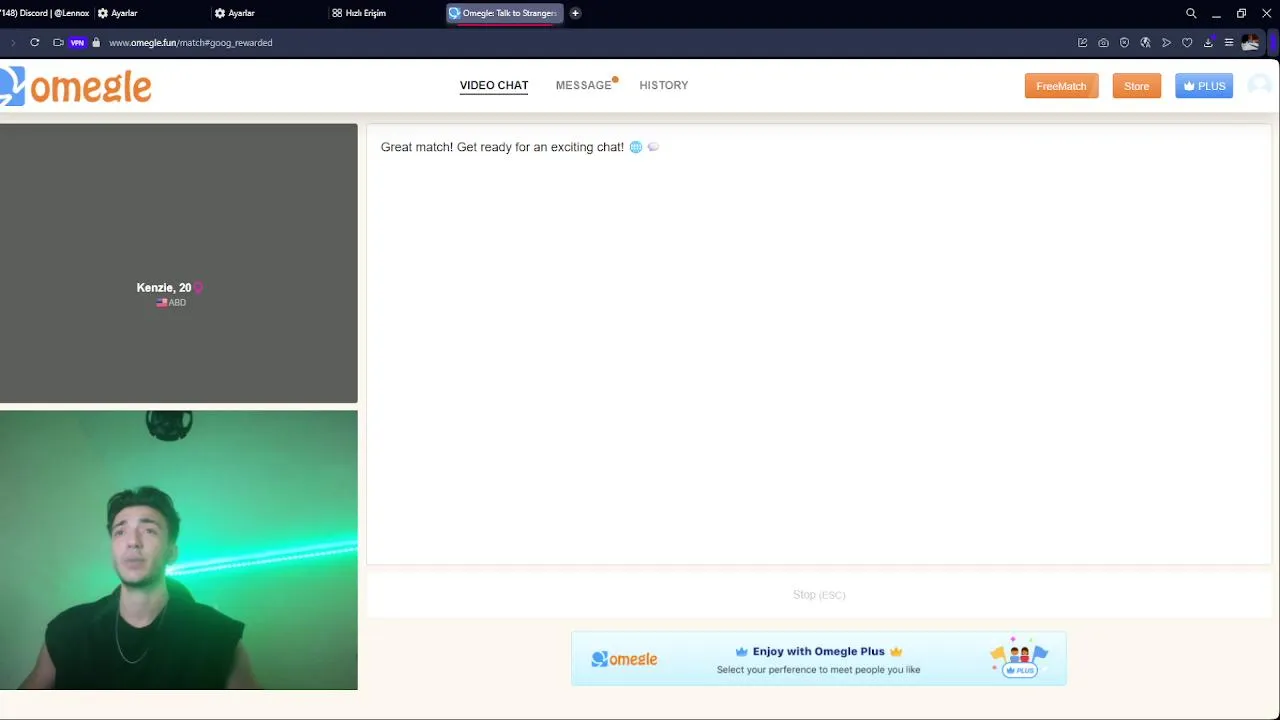Open the tab search magnifier icon
This screenshot has height=720, width=1280.
click(x=1191, y=13)
